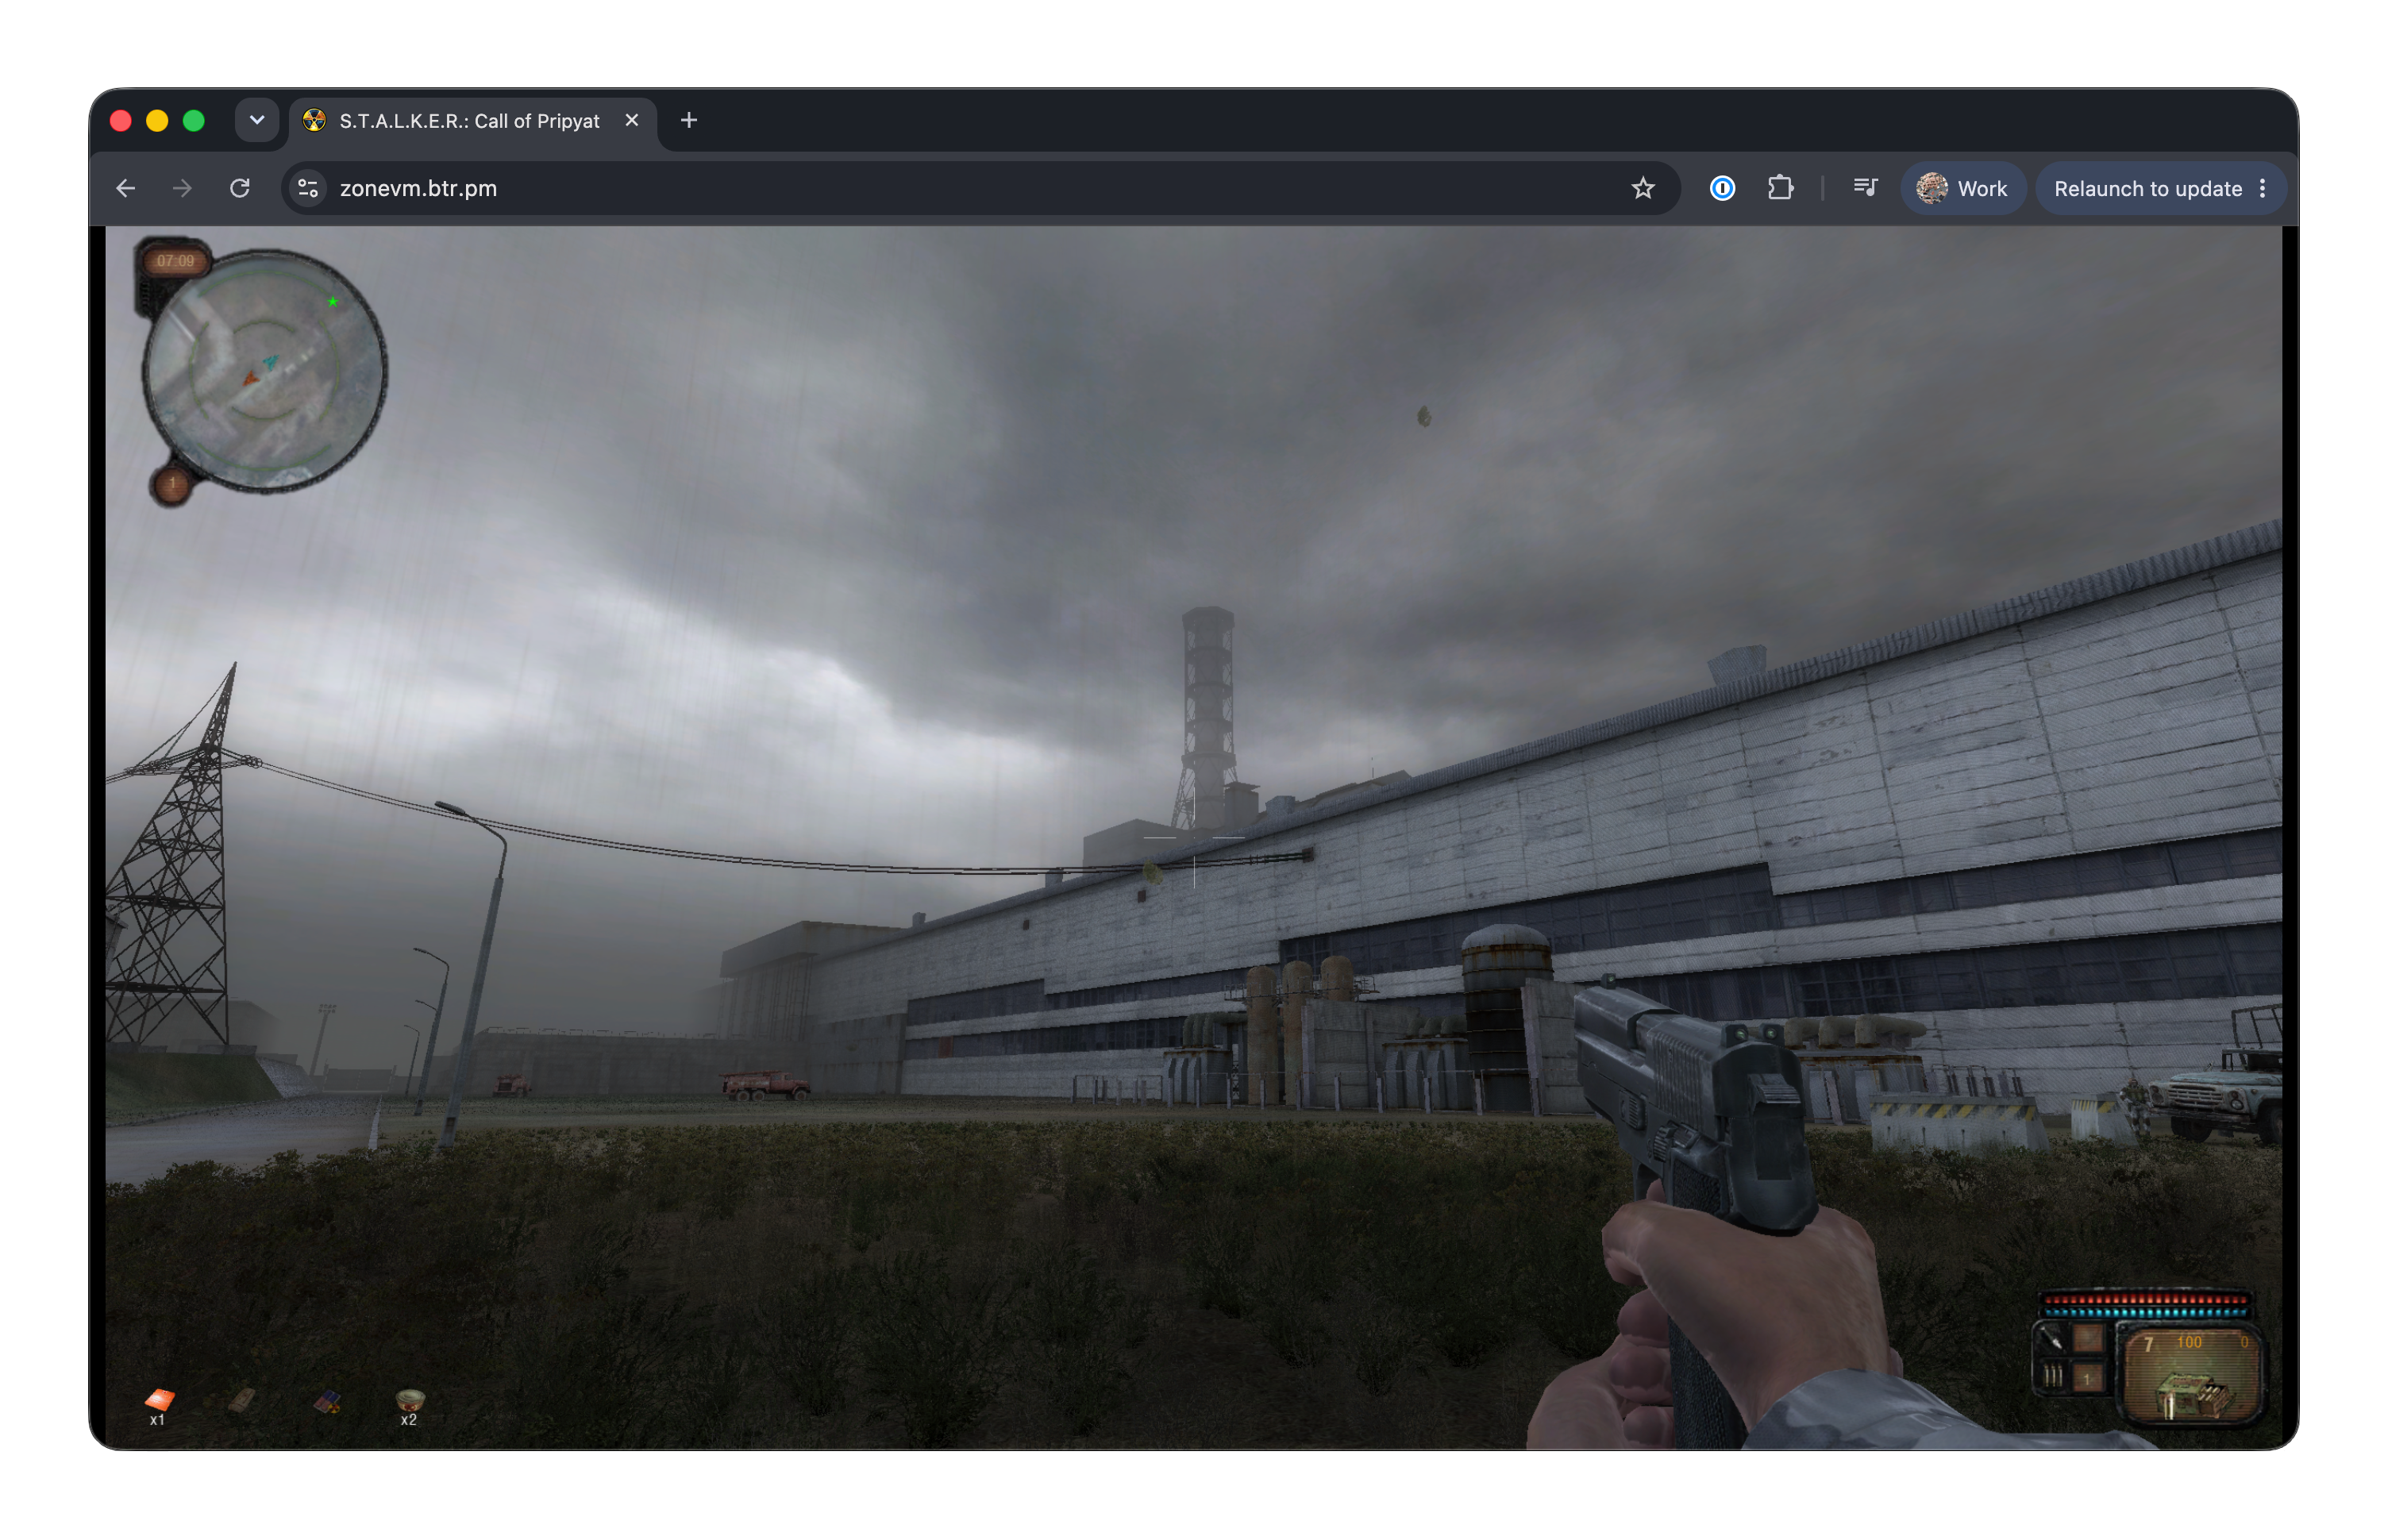Click the round counter showing 1 below minimap
Viewport: 2388px width, 1540px height.
coord(173,485)
